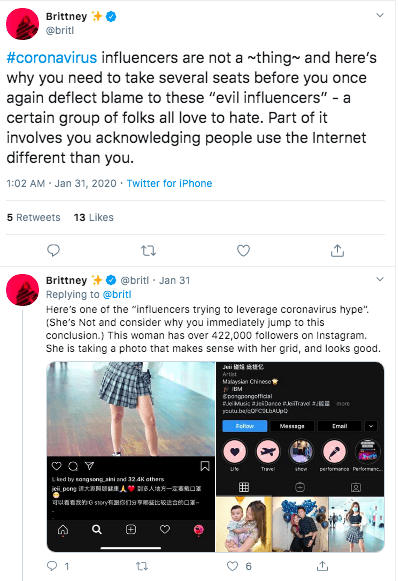
Task: View the 5 Retweets list
Action: tap(33, 218)
